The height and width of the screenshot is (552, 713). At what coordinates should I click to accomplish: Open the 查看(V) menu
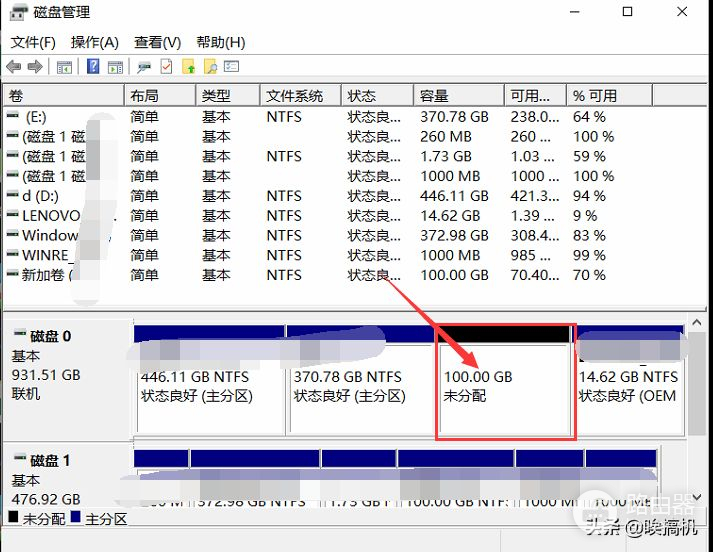tap(157, 42)
